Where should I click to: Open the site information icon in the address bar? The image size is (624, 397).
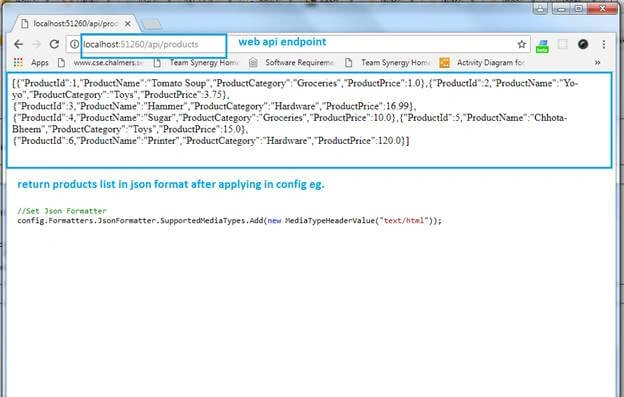[x=74, y=44]
